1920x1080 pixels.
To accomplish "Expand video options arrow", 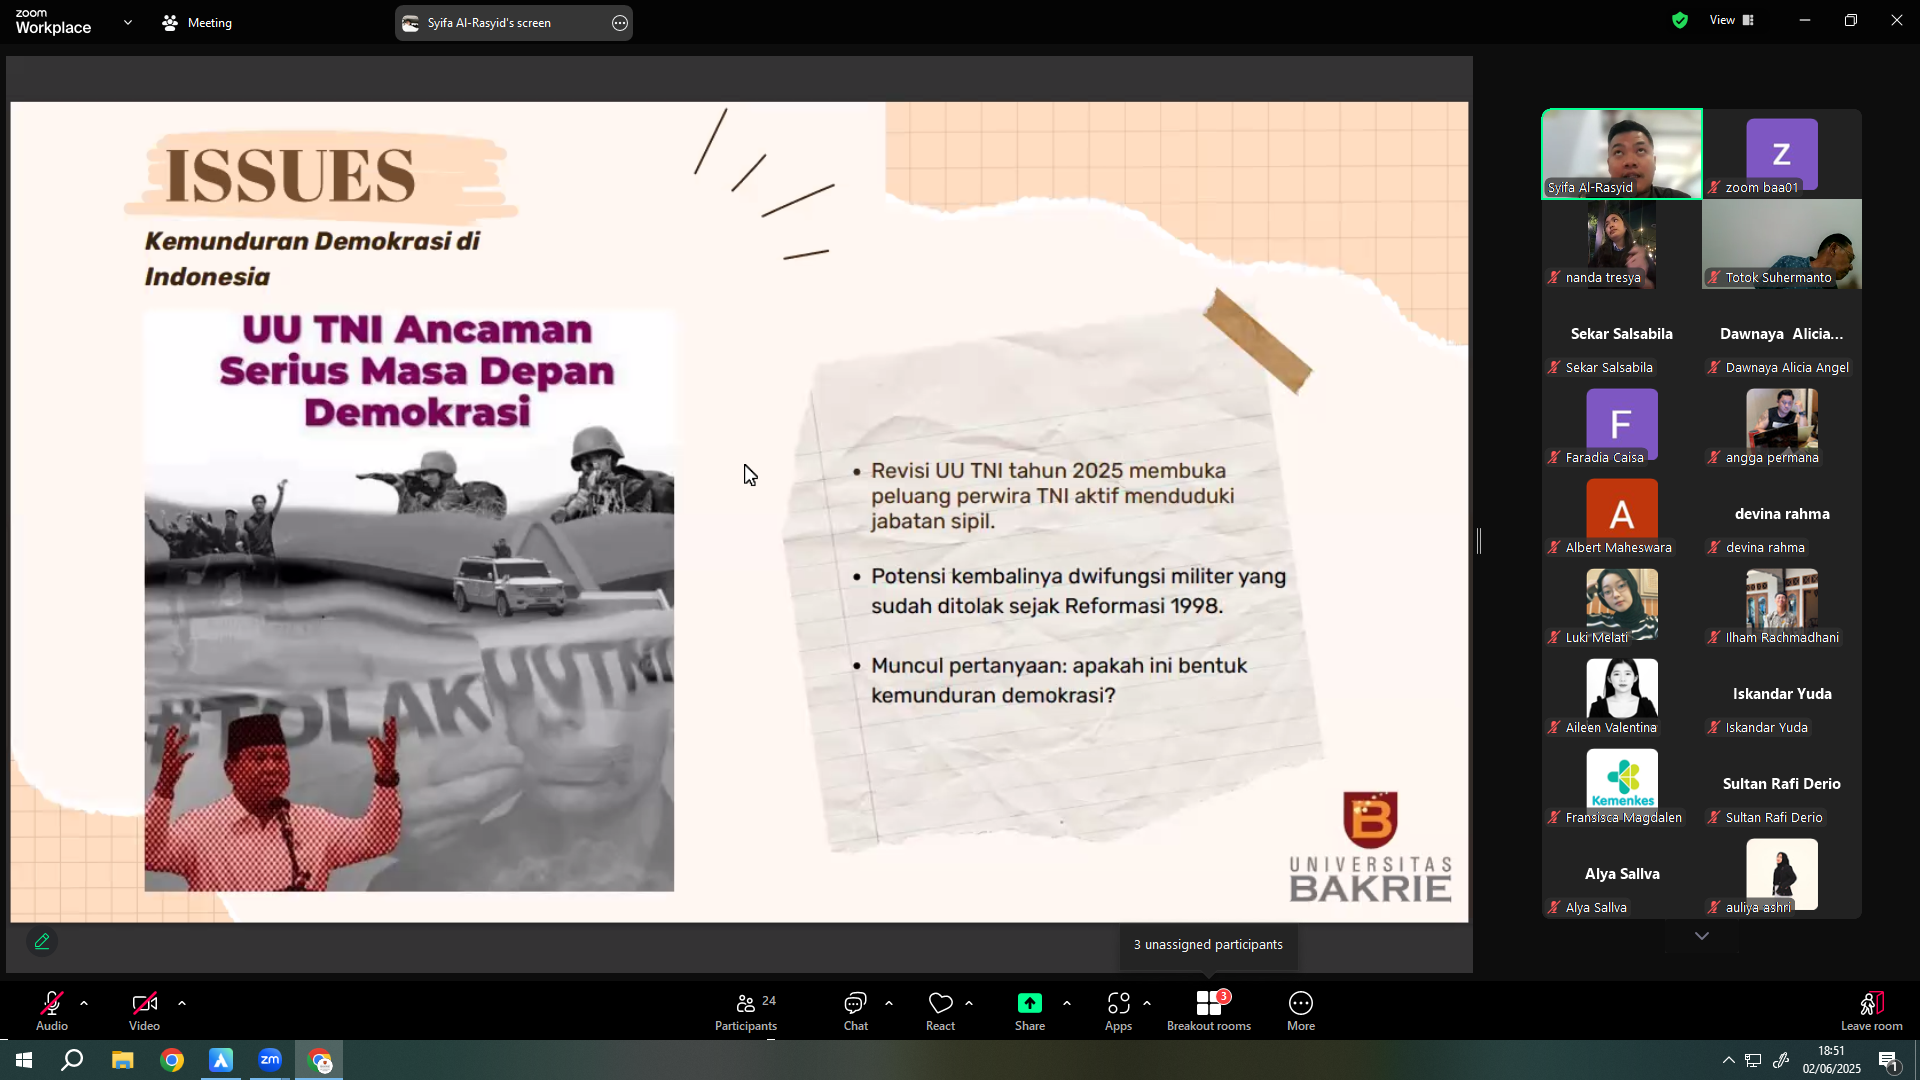I will tap(182, 1003).
